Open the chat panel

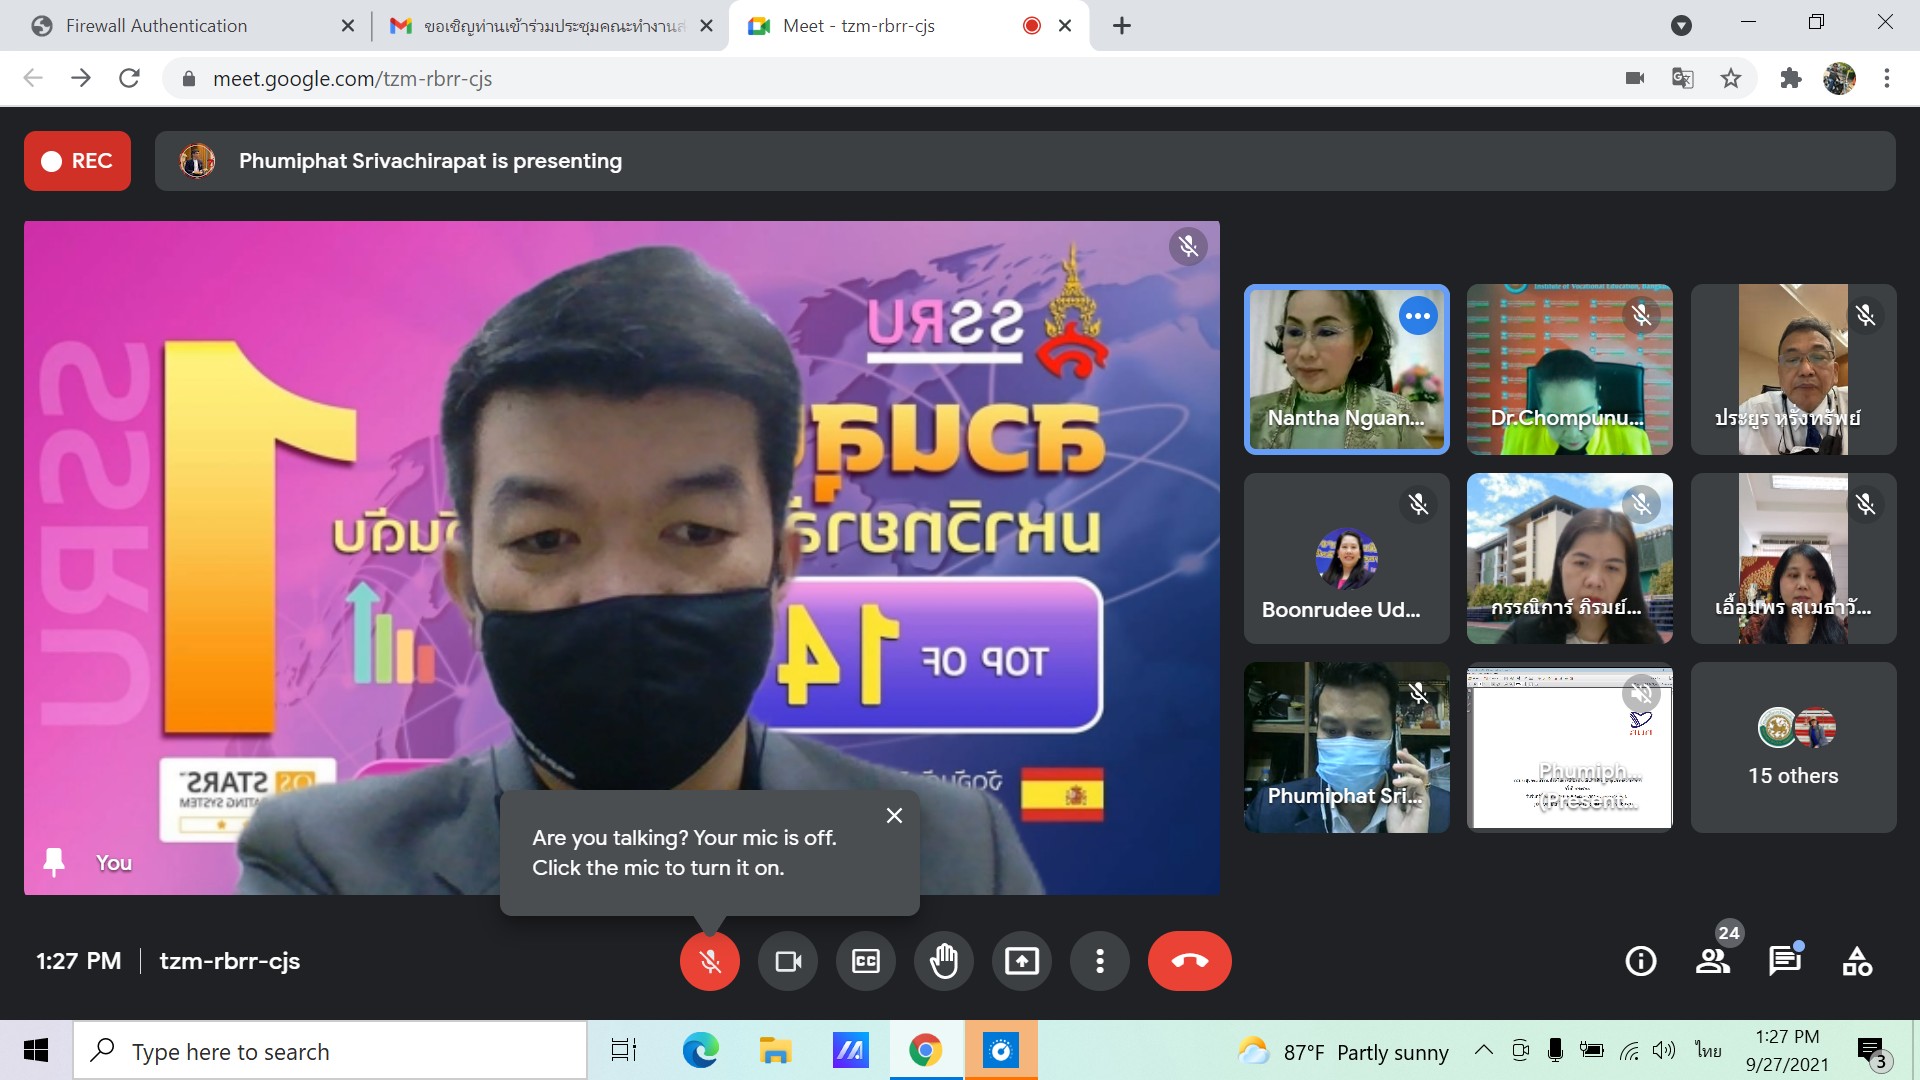(x=1784, y=961)
